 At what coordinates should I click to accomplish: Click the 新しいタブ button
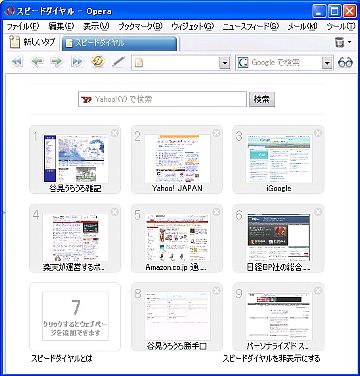(x=32, y=42)
